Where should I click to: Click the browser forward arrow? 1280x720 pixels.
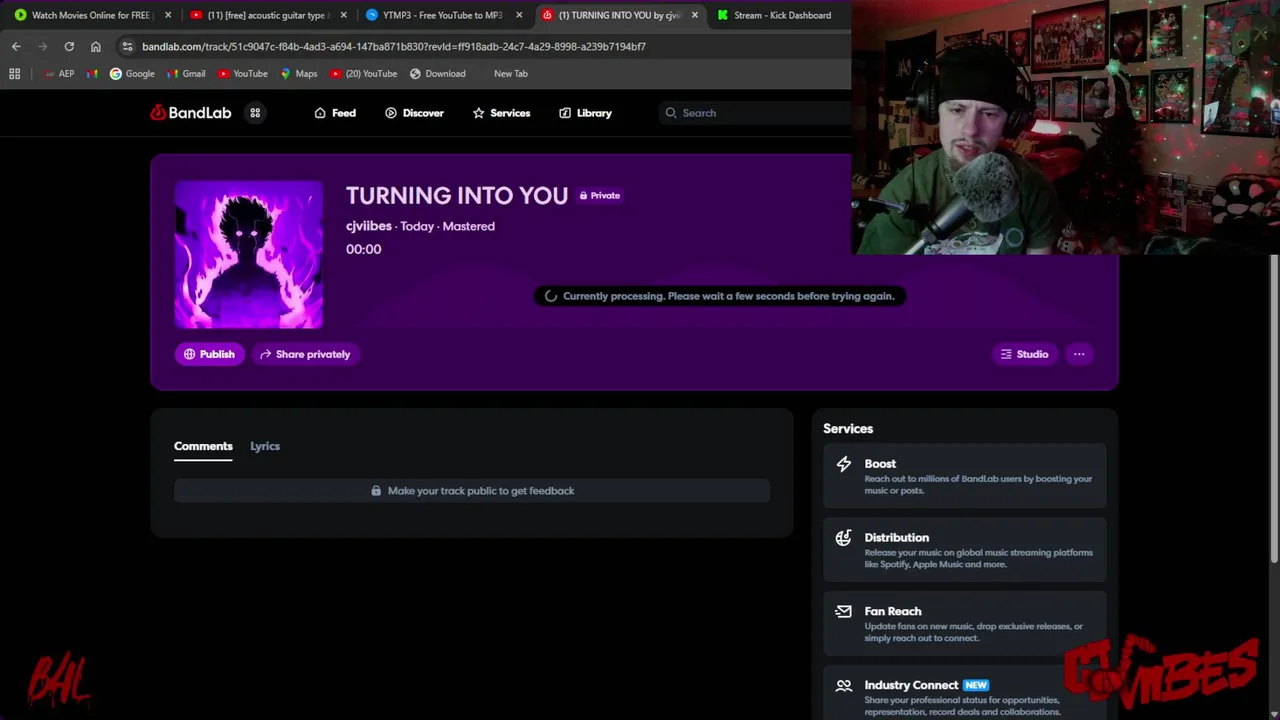[x=42, y=46]
